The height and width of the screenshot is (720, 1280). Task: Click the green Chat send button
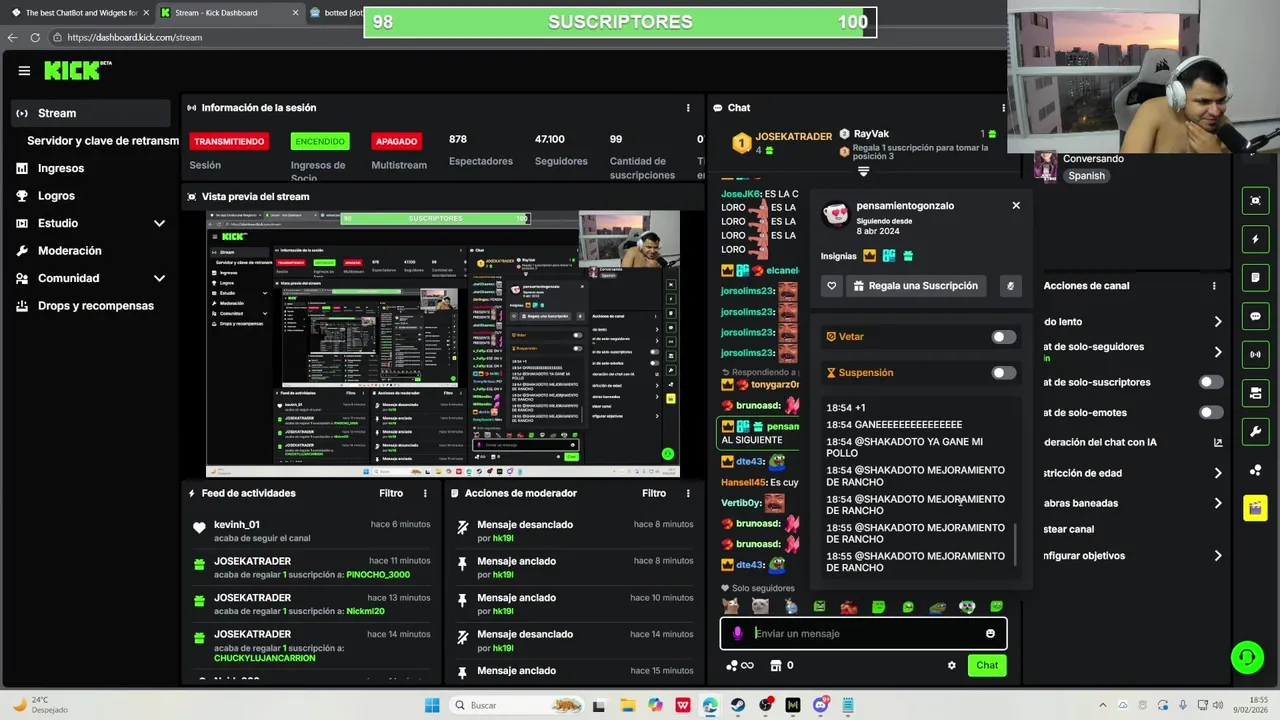coord(987,665)
